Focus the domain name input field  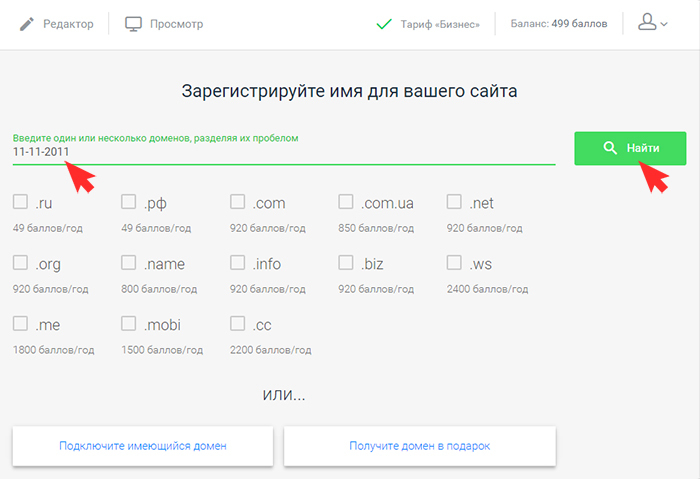pos(284,152)
